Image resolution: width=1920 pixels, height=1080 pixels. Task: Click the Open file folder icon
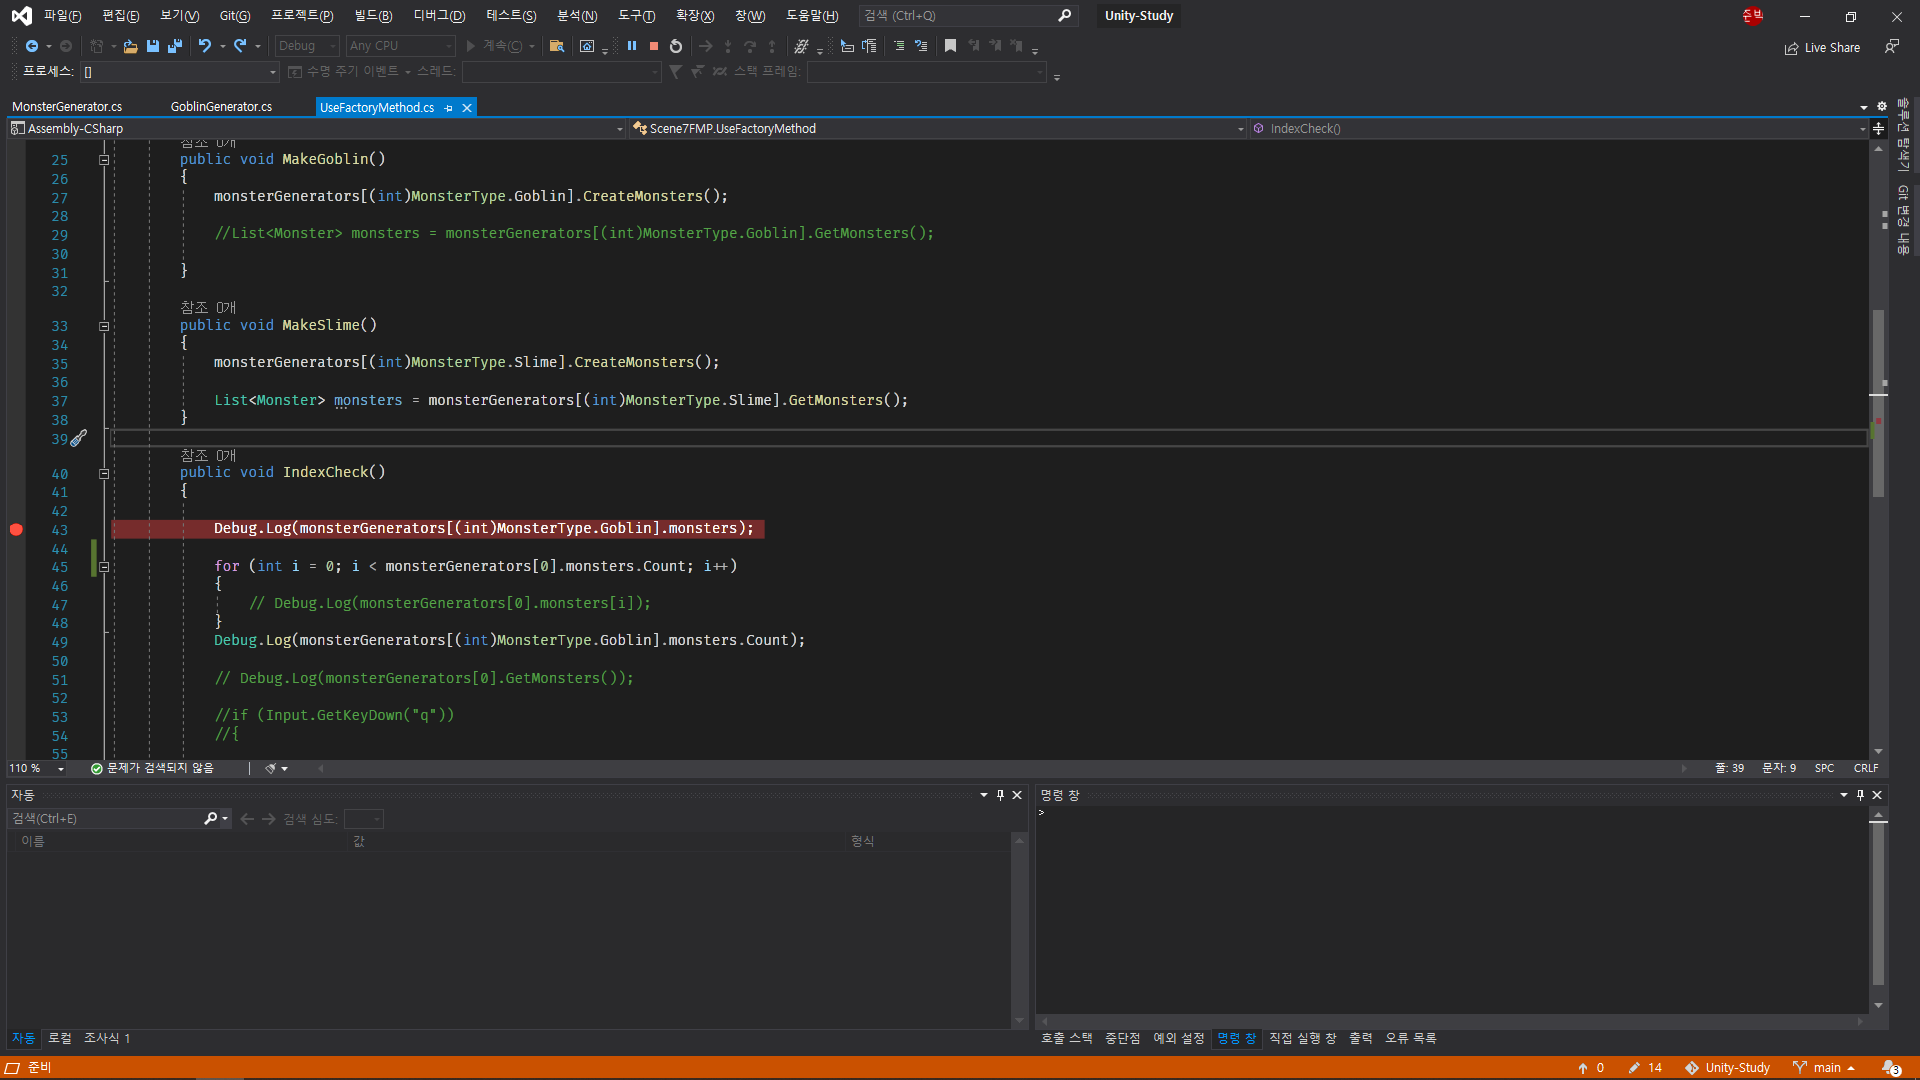coord(130,46)
